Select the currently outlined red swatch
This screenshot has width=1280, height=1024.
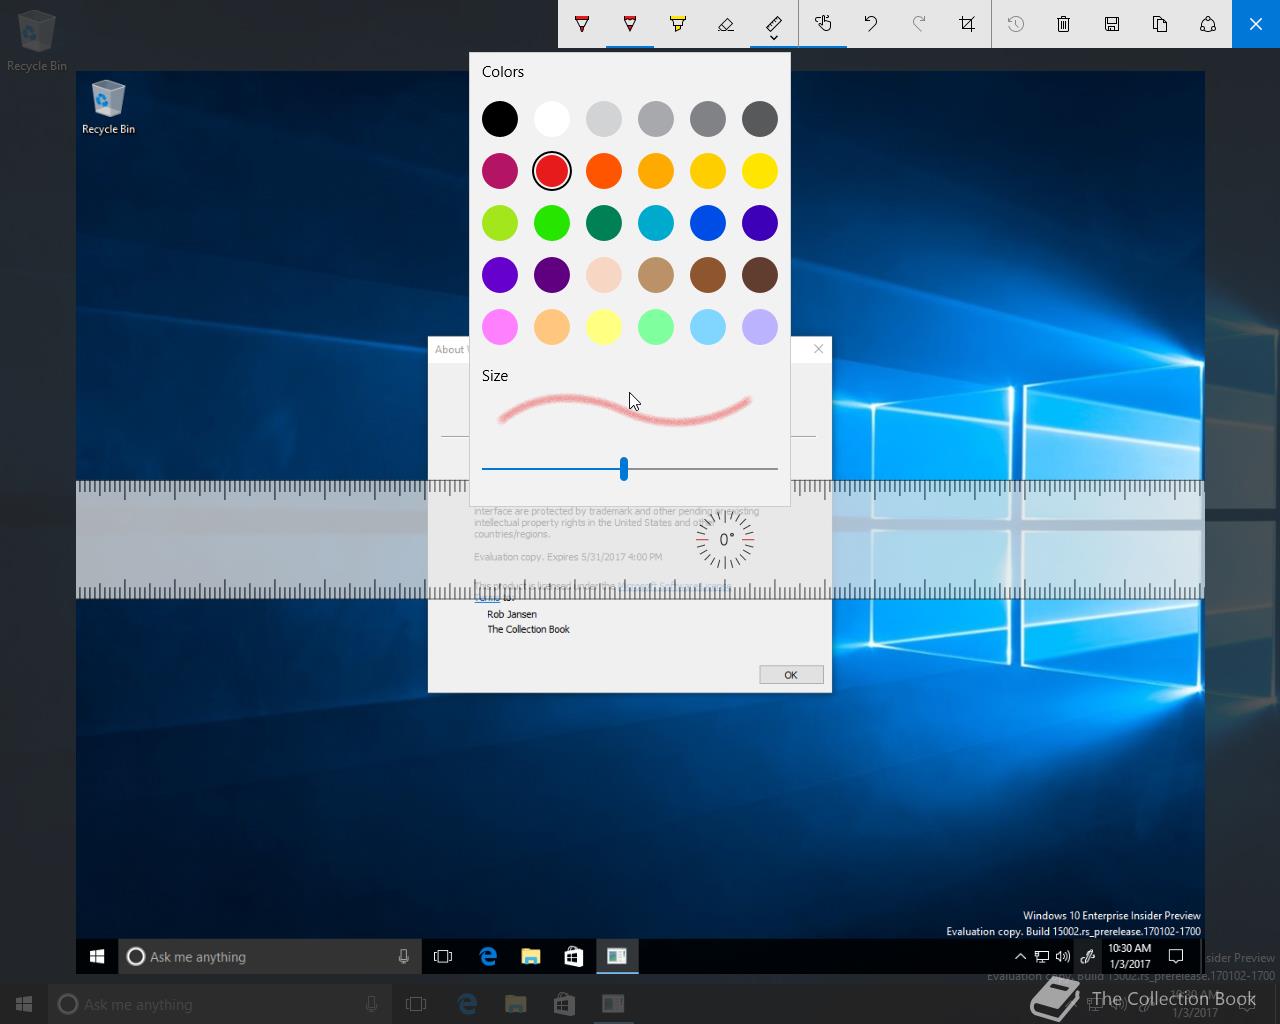coord(552,171)
